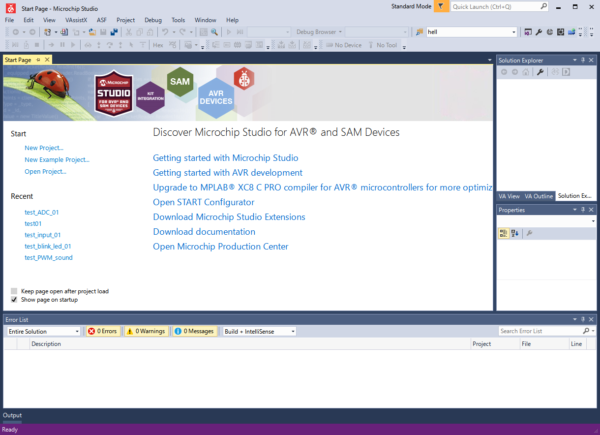Click the New Project... link
Image resolution: width=600 pixels, height=435 pixels.
point(44,148)
